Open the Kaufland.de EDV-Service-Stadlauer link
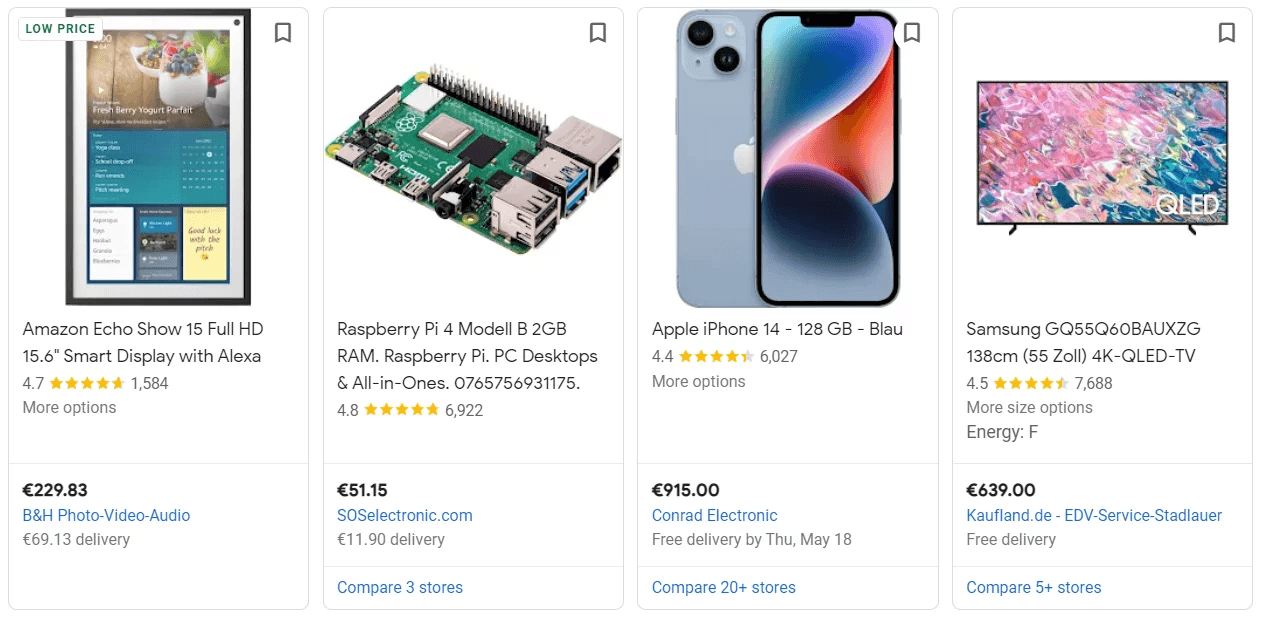The width and height of the screenshot is (1265, 618). 1092,515
